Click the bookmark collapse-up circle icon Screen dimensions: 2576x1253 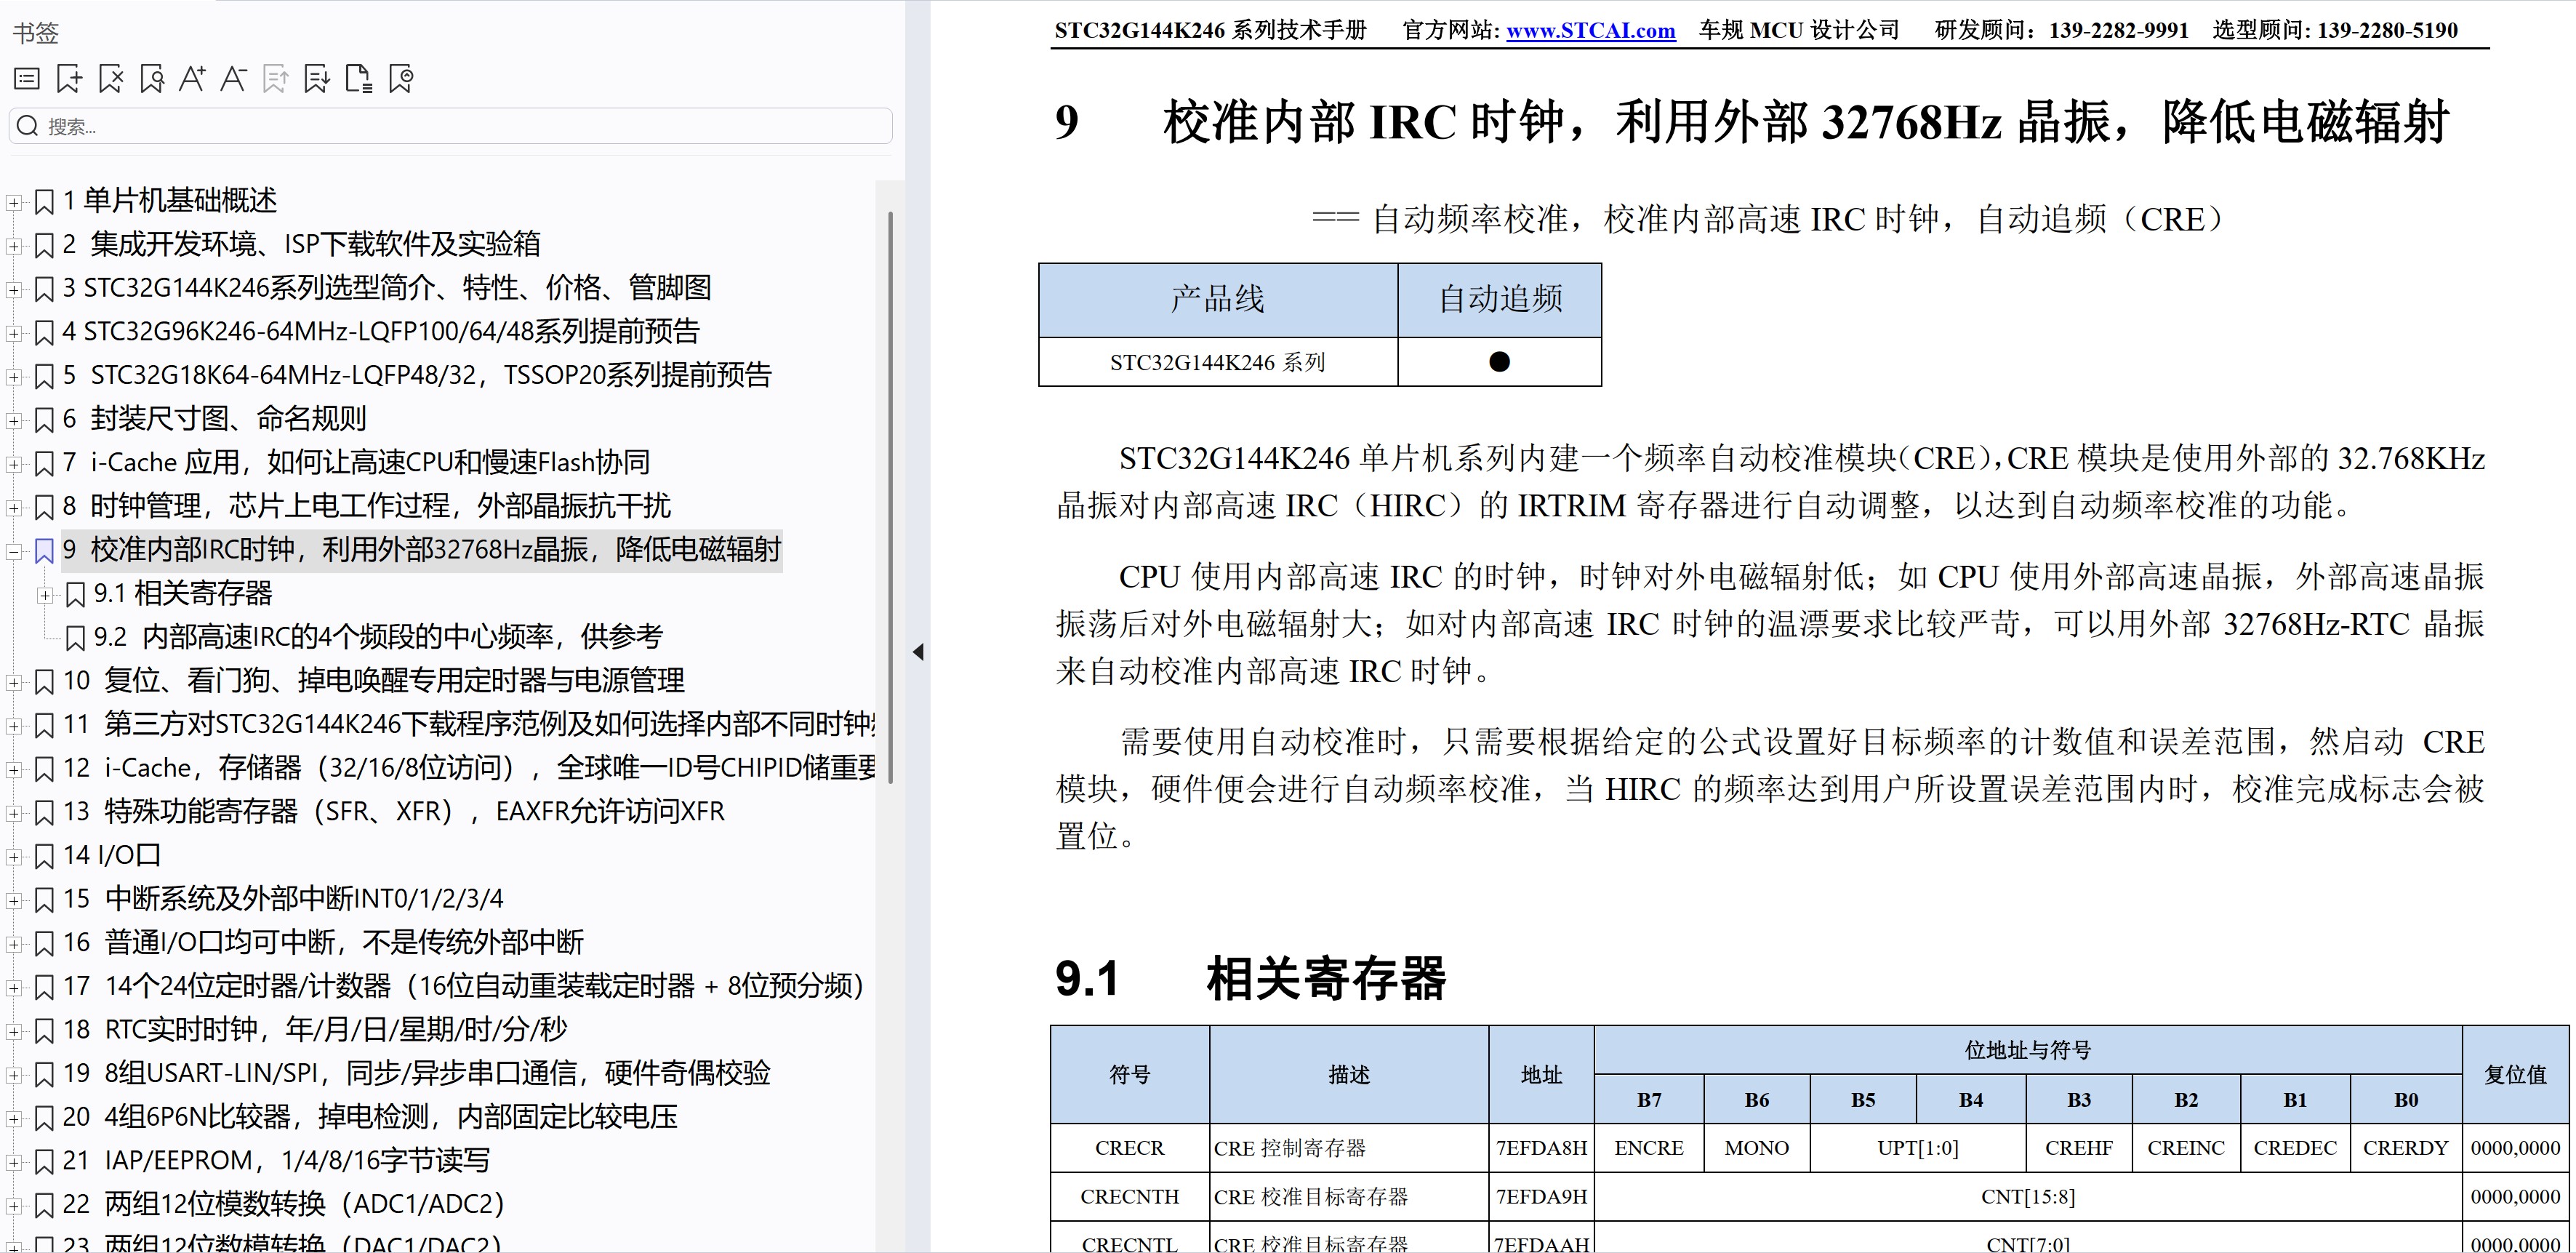[x=401, y=78]
